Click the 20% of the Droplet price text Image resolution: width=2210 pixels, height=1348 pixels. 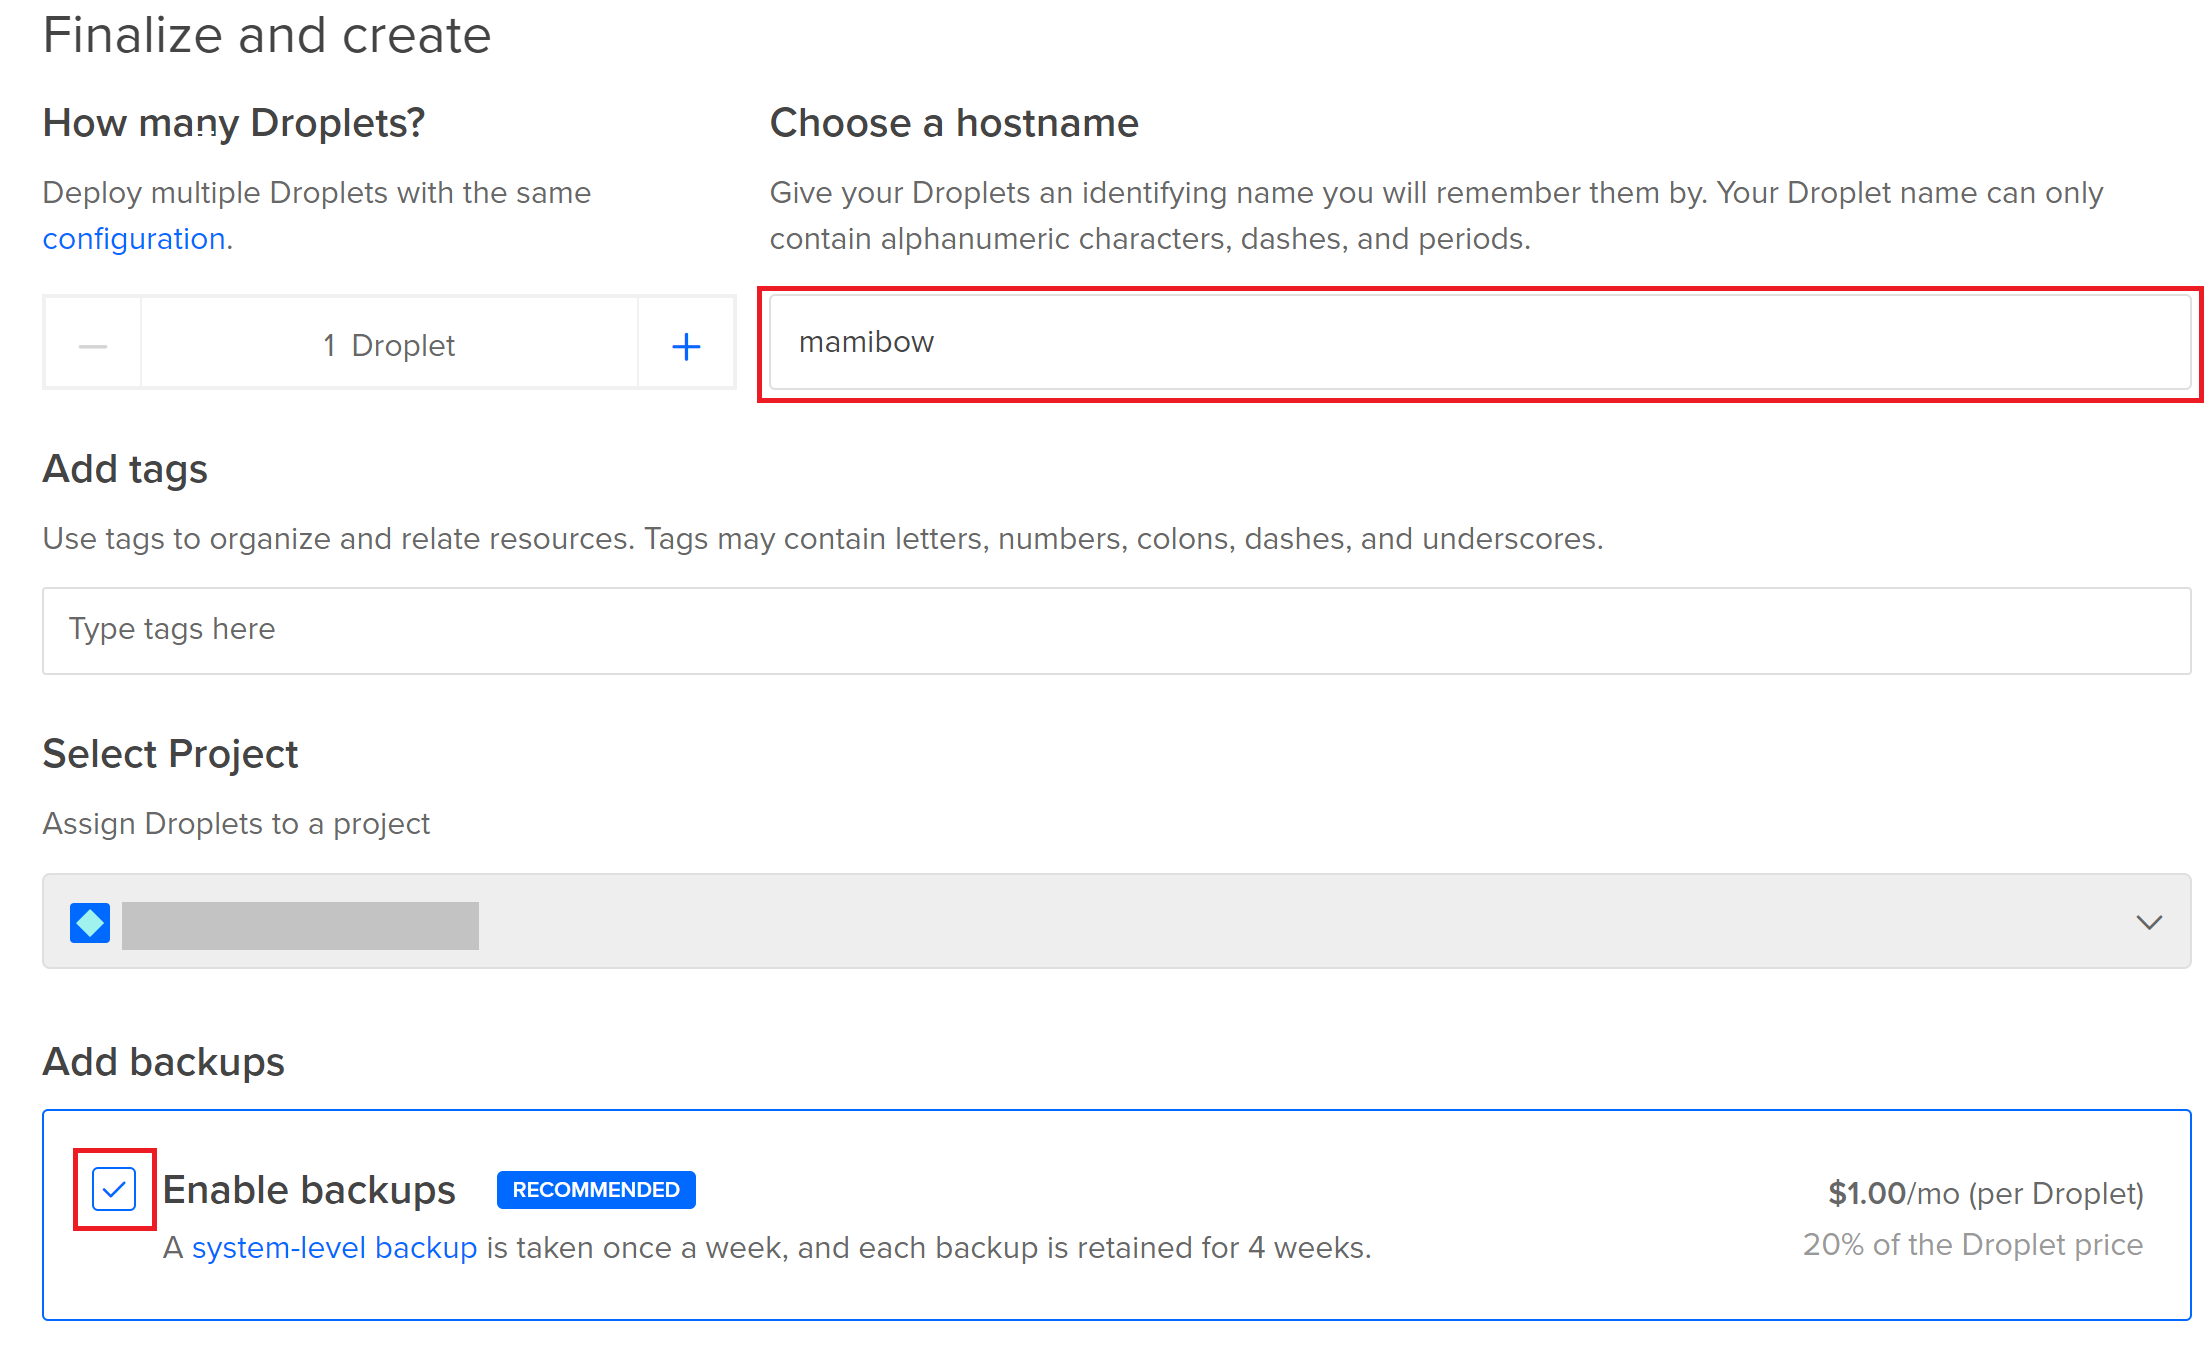tap(1972, 1244)
